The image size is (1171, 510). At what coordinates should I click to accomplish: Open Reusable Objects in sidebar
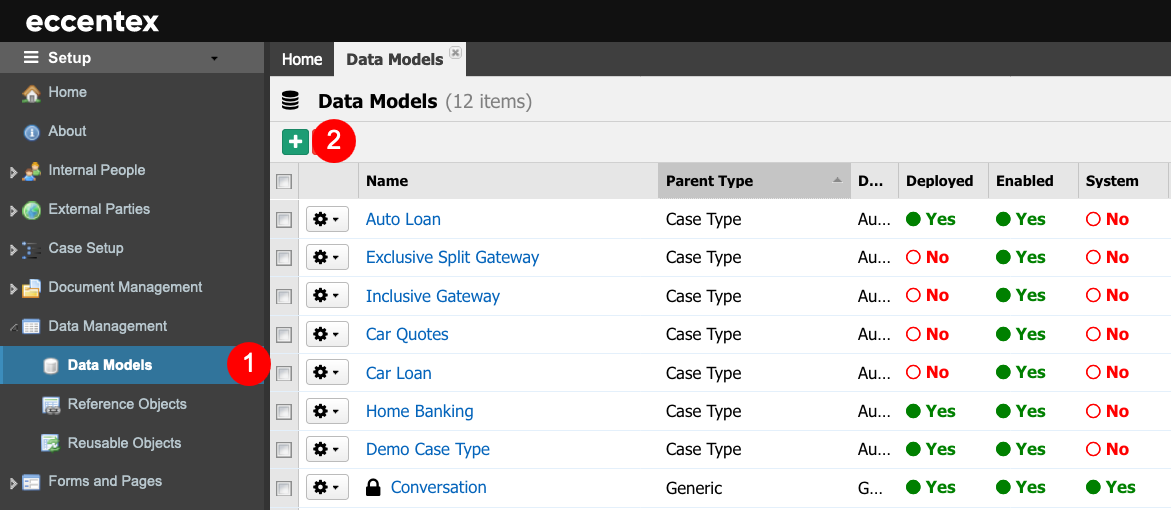(x=124, y=443)
